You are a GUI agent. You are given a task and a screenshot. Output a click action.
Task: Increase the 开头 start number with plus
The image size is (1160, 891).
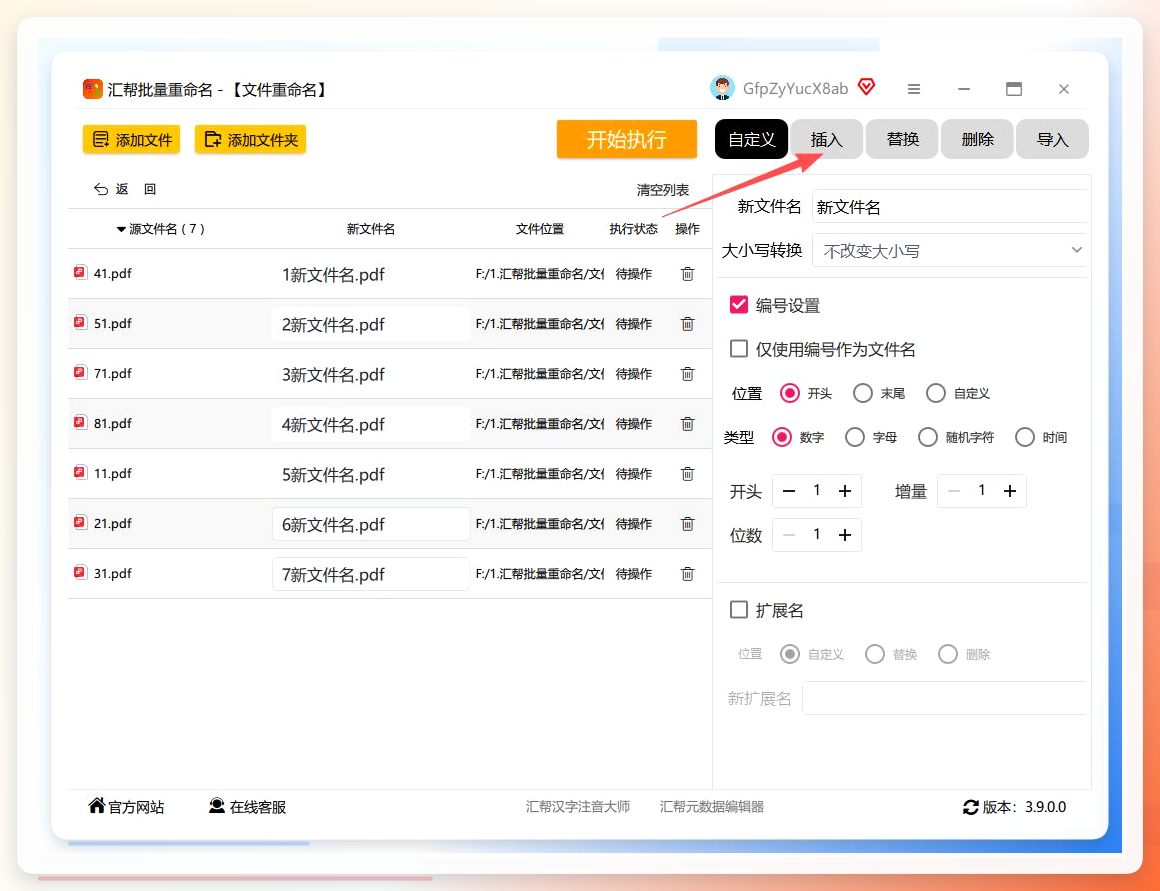coord(845,491)
